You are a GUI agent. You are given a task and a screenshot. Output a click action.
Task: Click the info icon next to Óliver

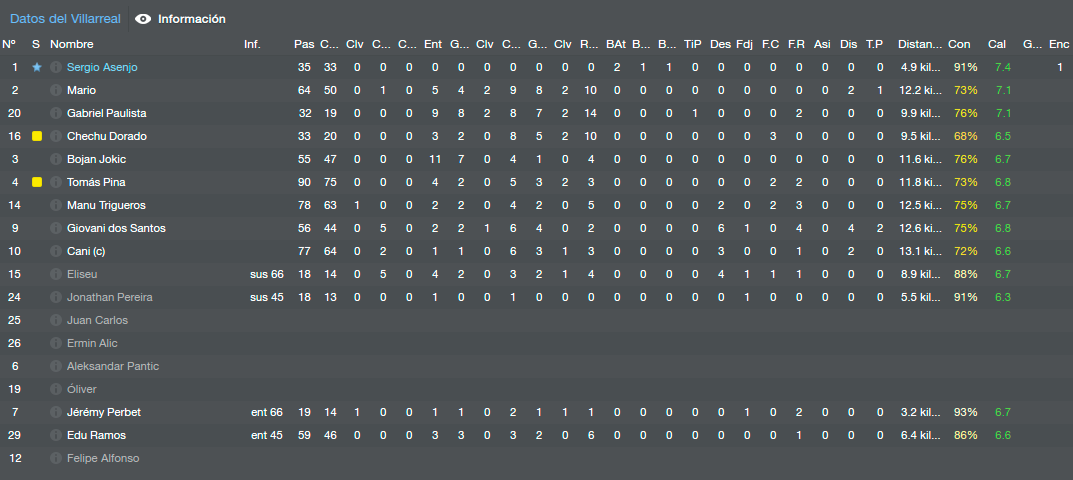(x=55, y=389)
